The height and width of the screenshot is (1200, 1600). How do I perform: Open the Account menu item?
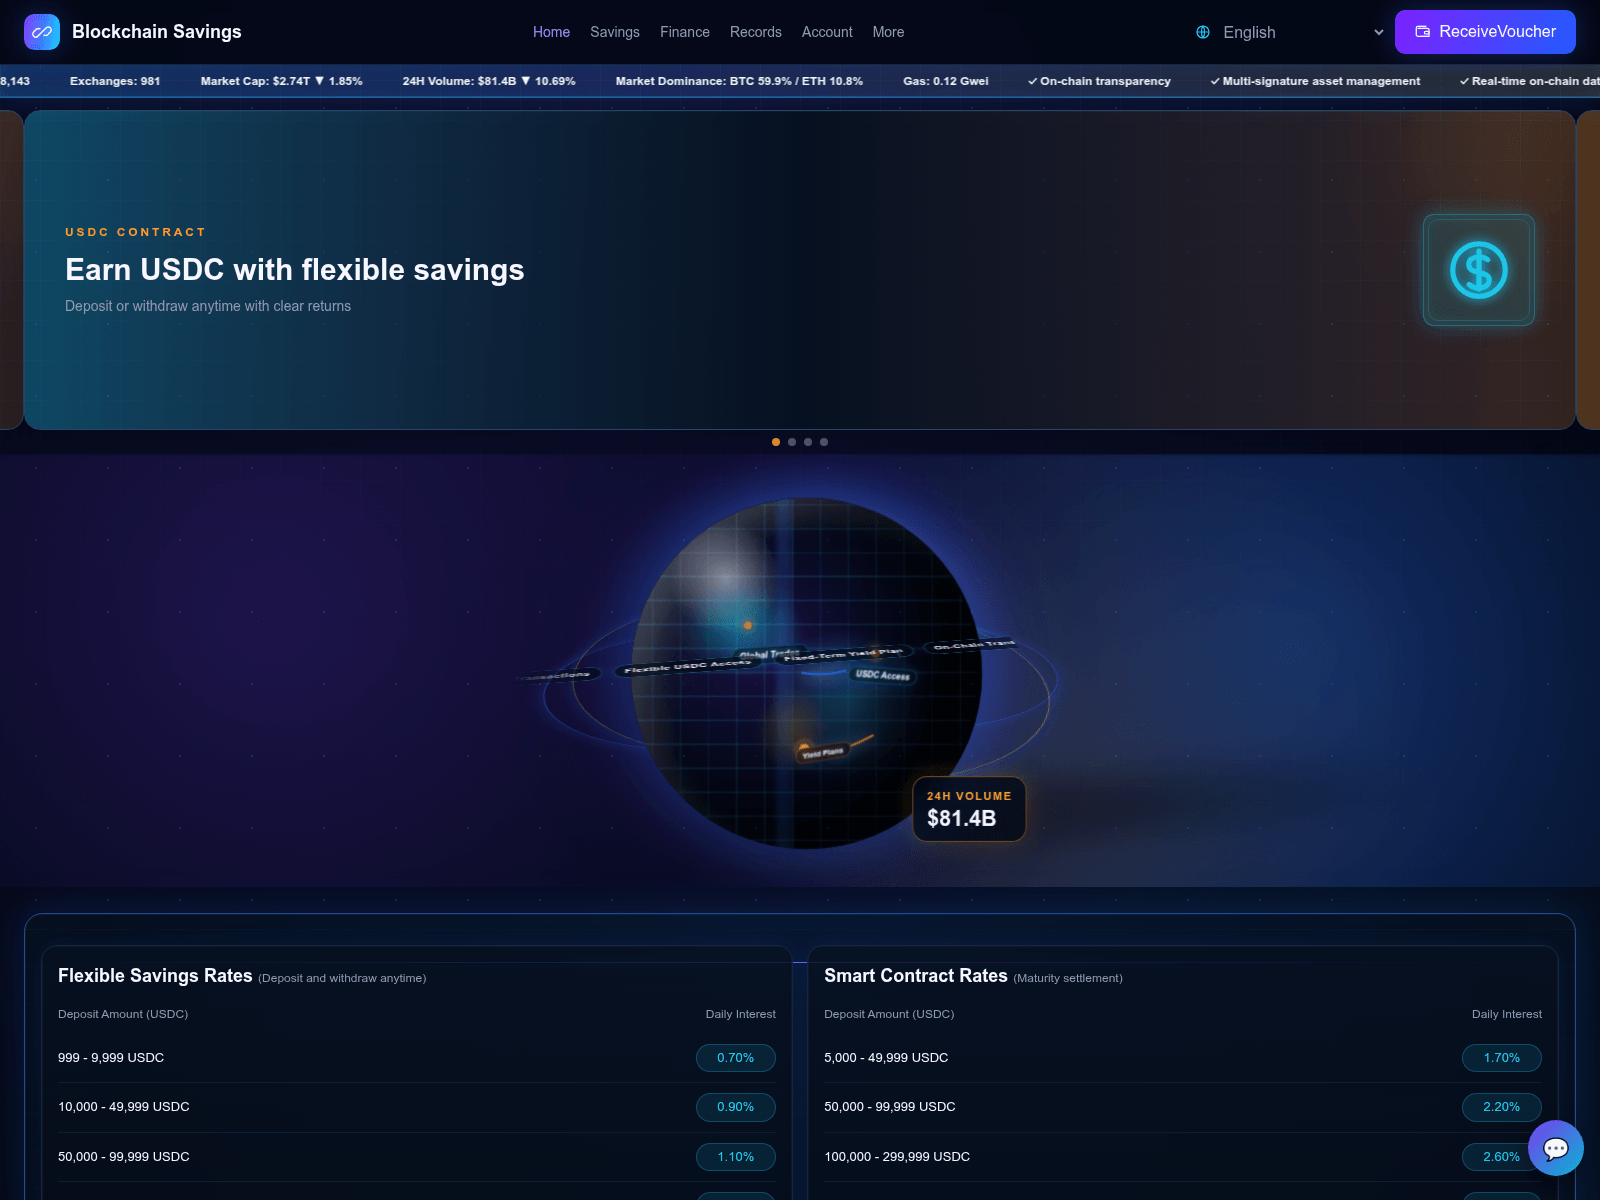coord(827,32)
